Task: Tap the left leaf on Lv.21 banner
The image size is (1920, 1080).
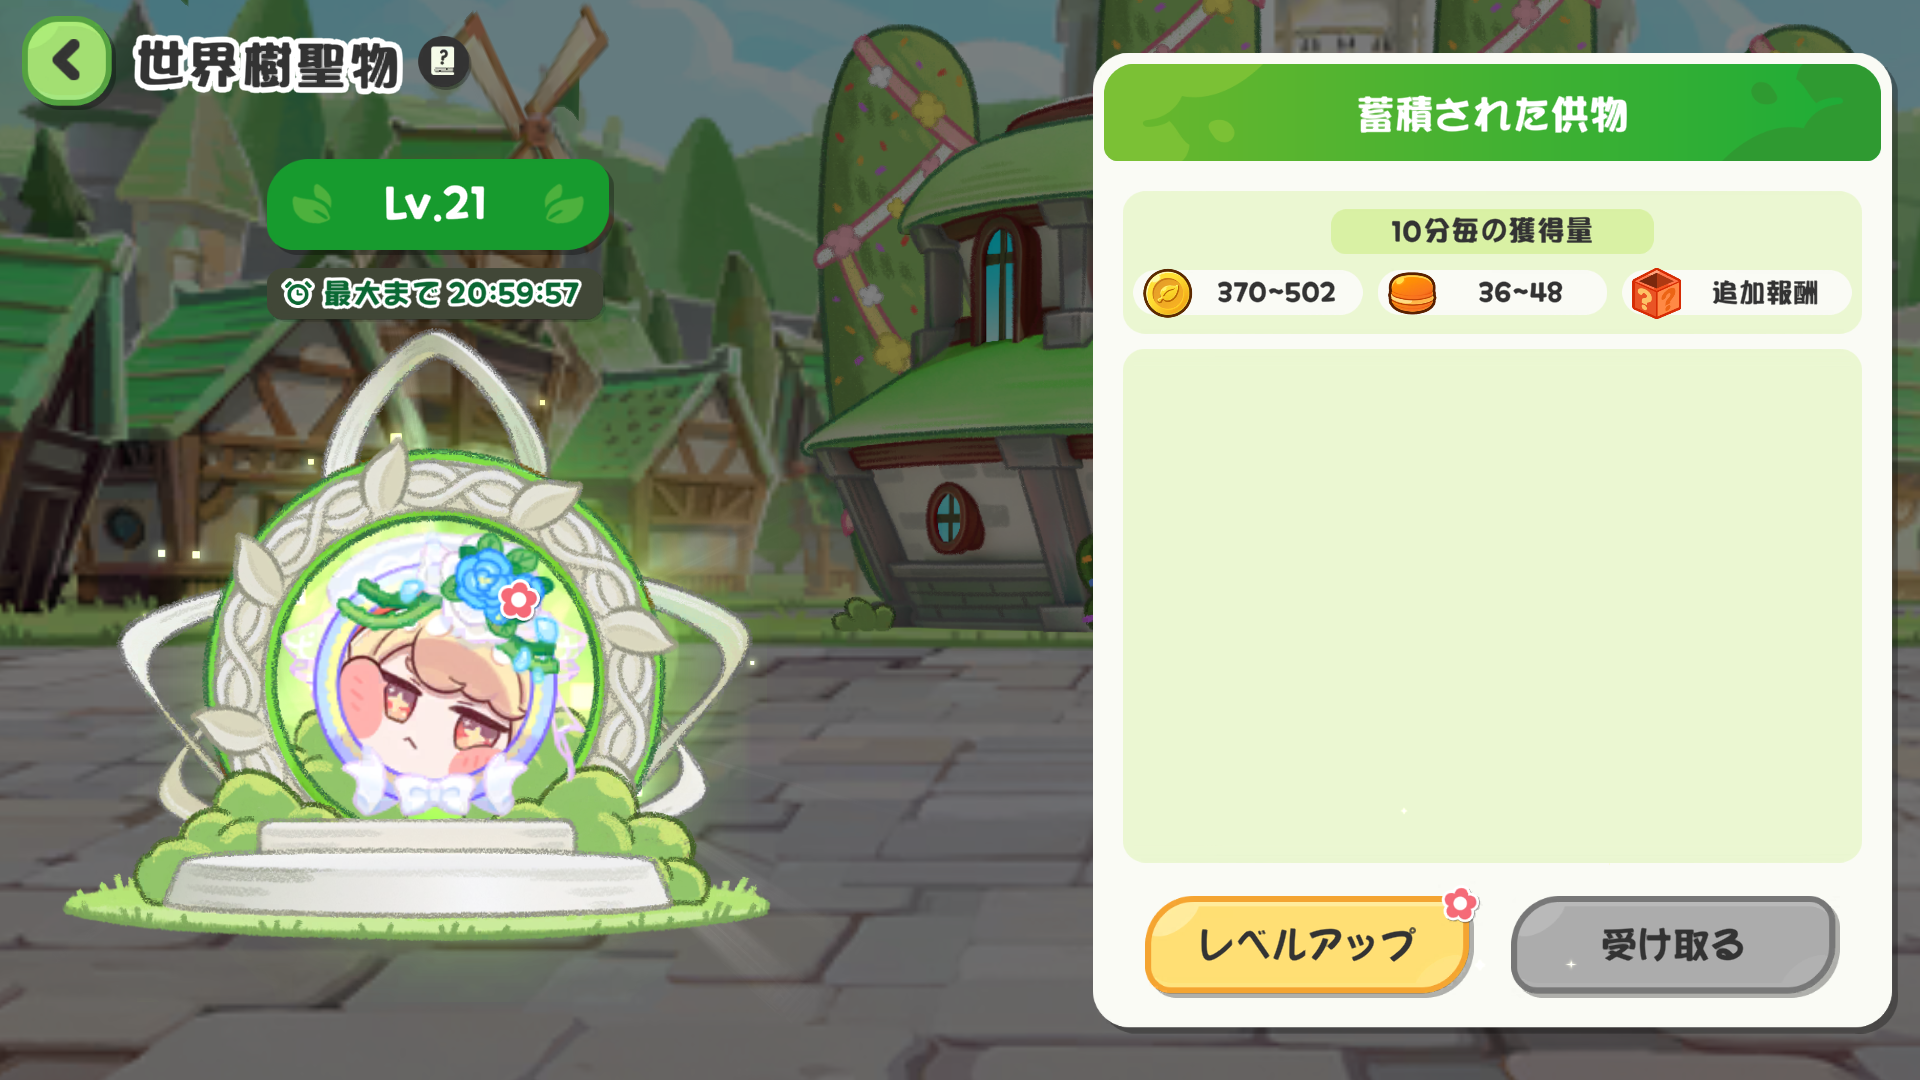Action: (312, 204)
